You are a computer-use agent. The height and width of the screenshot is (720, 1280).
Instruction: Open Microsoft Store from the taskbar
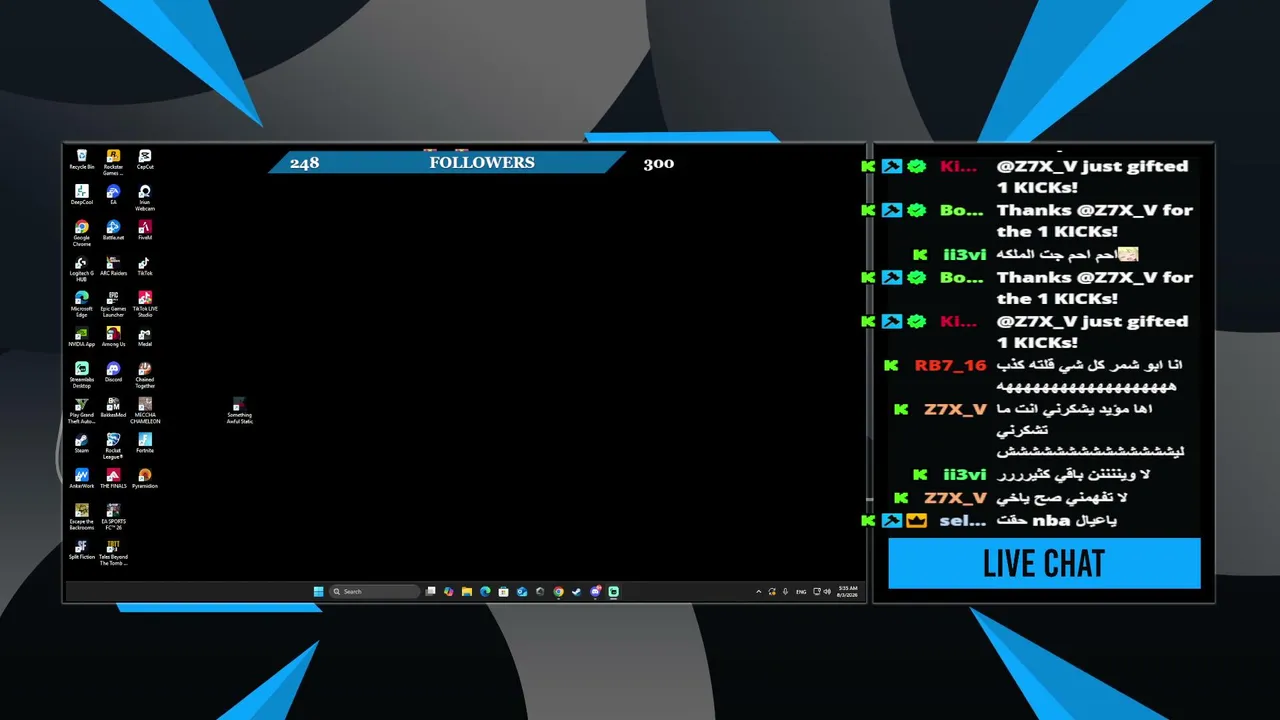click(503, 592)
